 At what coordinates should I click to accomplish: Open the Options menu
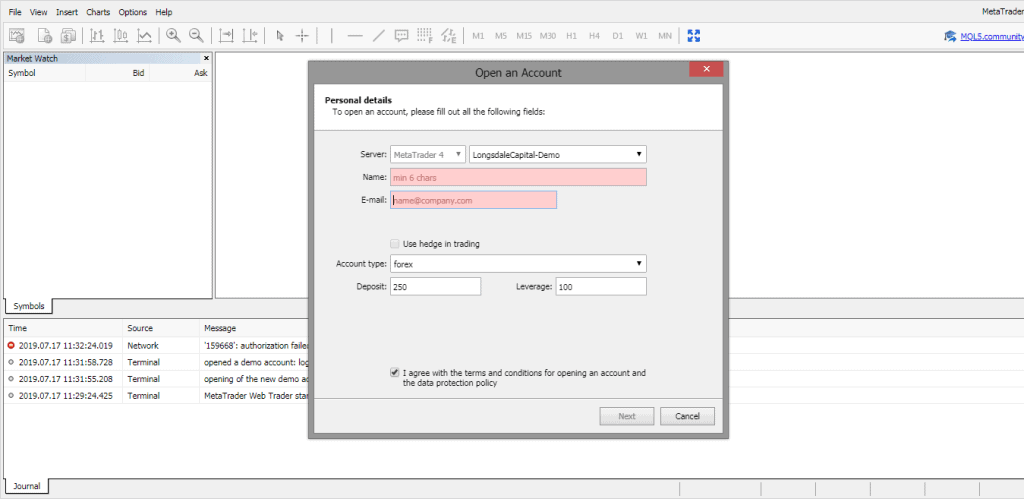(133, 12)
